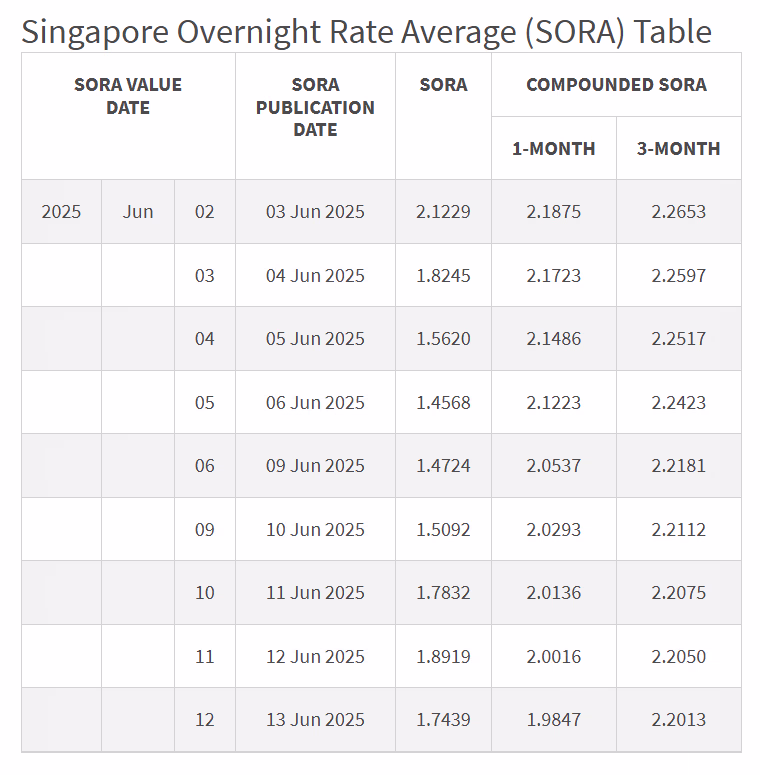Pick 3-month compounded value '2.2181'

(678, 466)
